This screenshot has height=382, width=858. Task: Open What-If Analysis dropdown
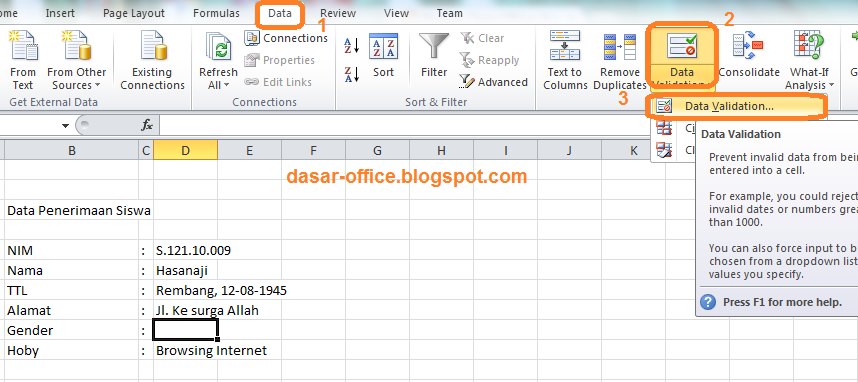809,60
